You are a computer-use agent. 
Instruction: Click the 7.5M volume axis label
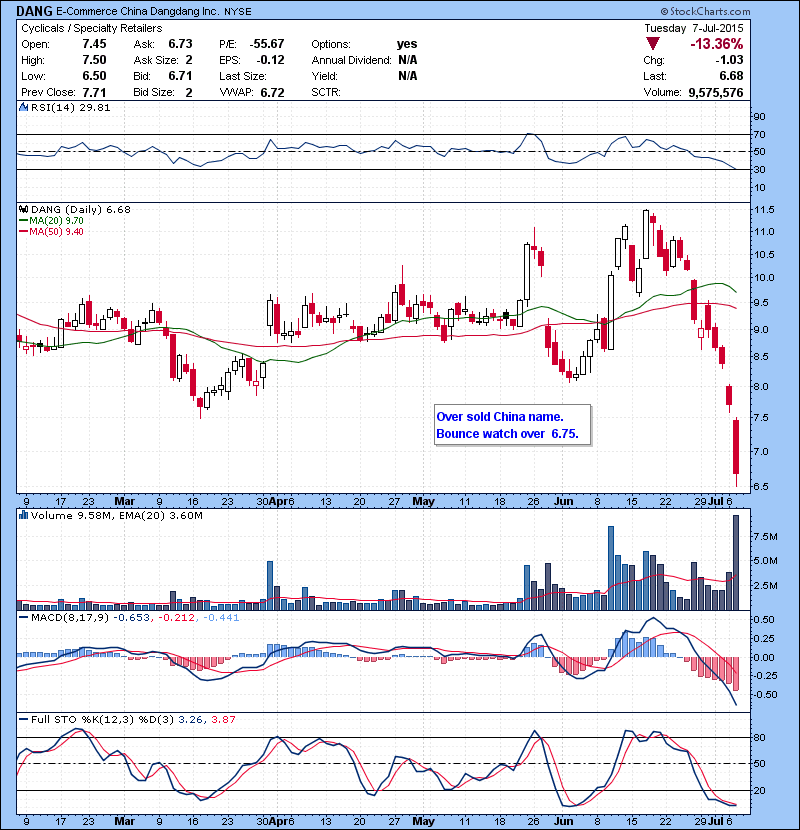766,537
